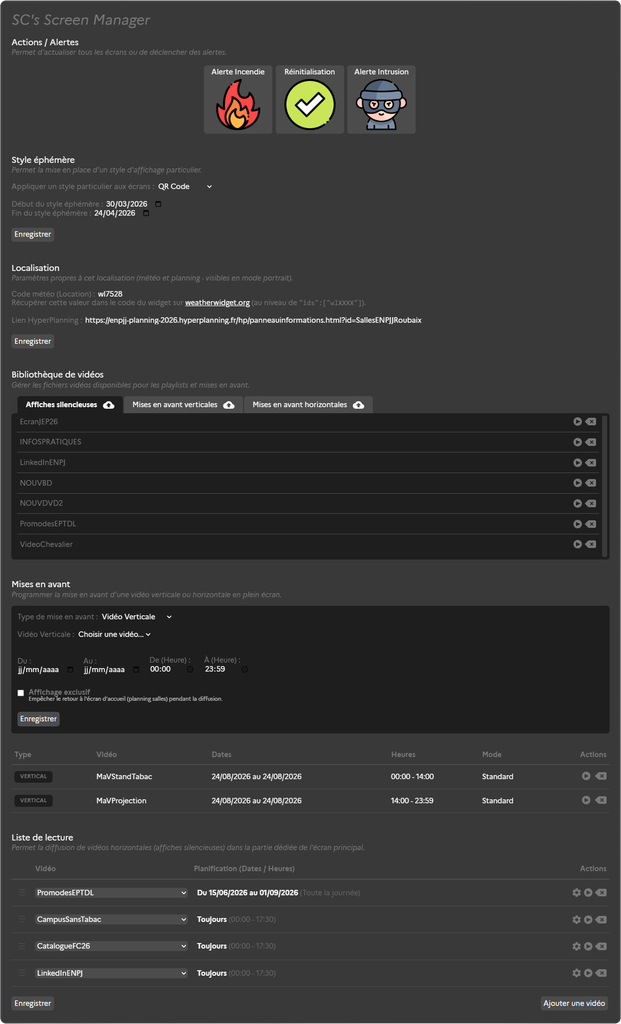Enable the Affichage exclusif checkbox
This screenshot has width=621, height=1024.
coord(21,693)
